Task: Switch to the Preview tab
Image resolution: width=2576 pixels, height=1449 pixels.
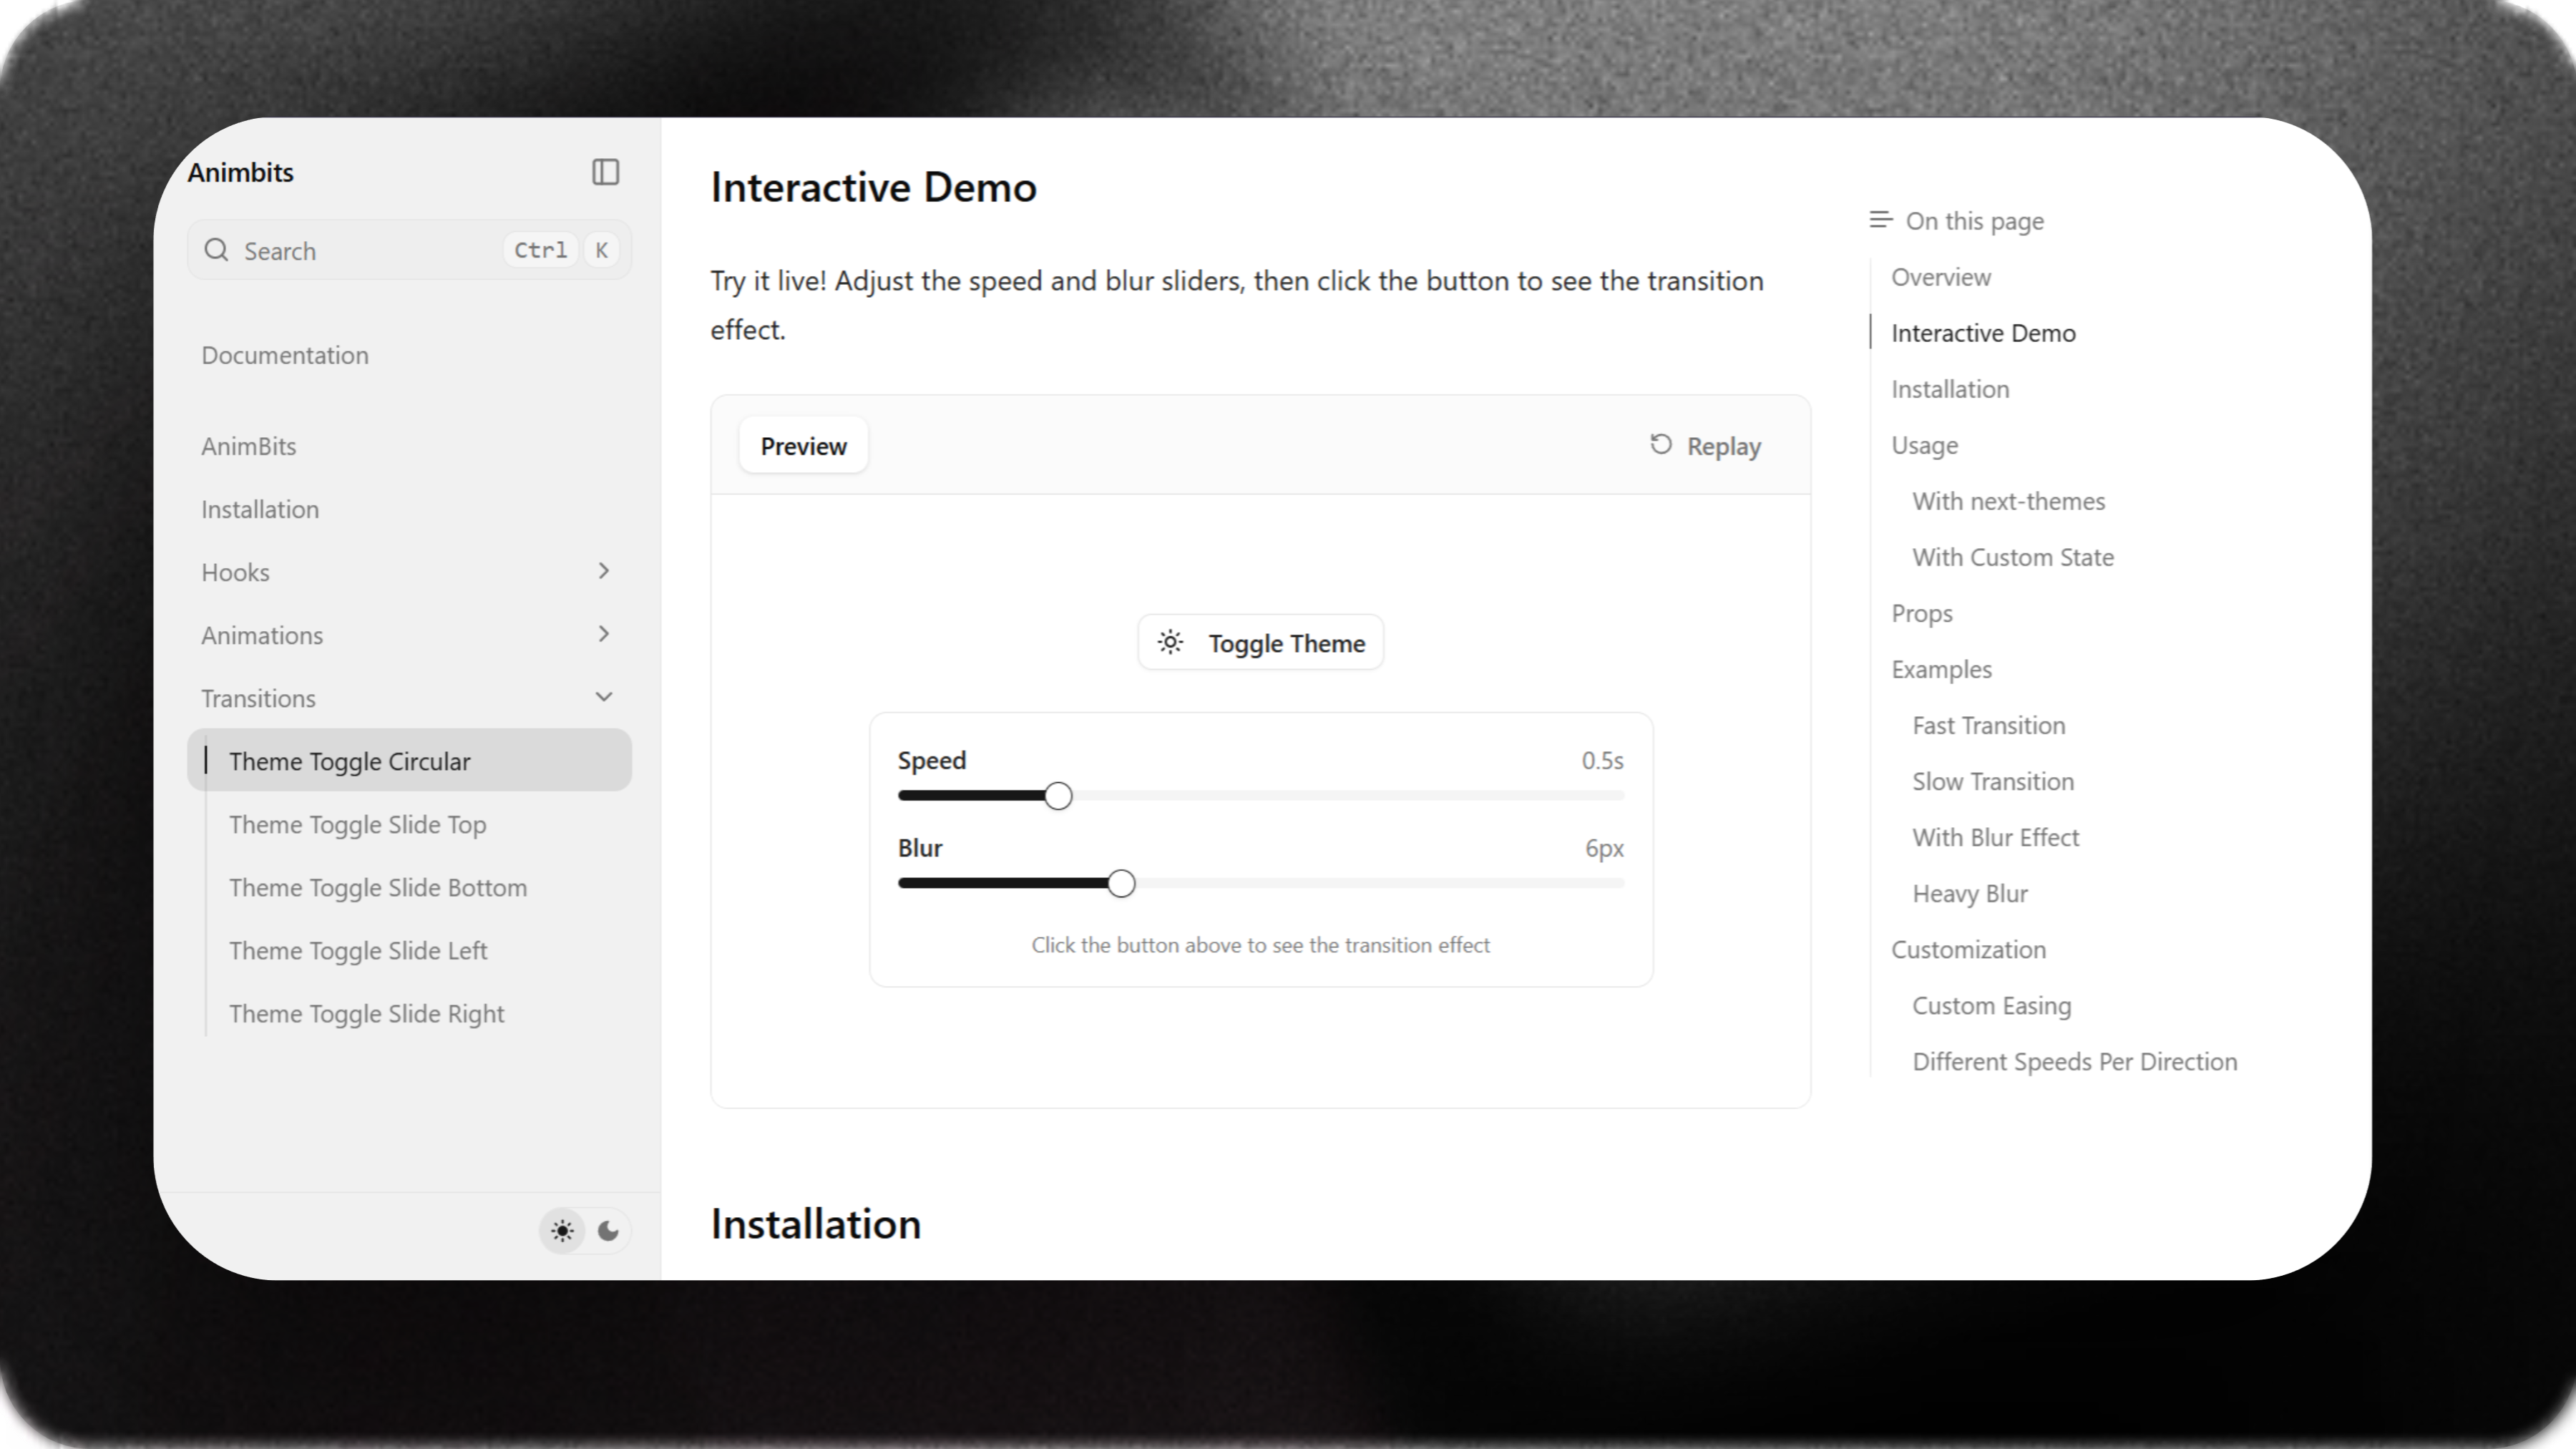Action: click(x=802, y=445)
